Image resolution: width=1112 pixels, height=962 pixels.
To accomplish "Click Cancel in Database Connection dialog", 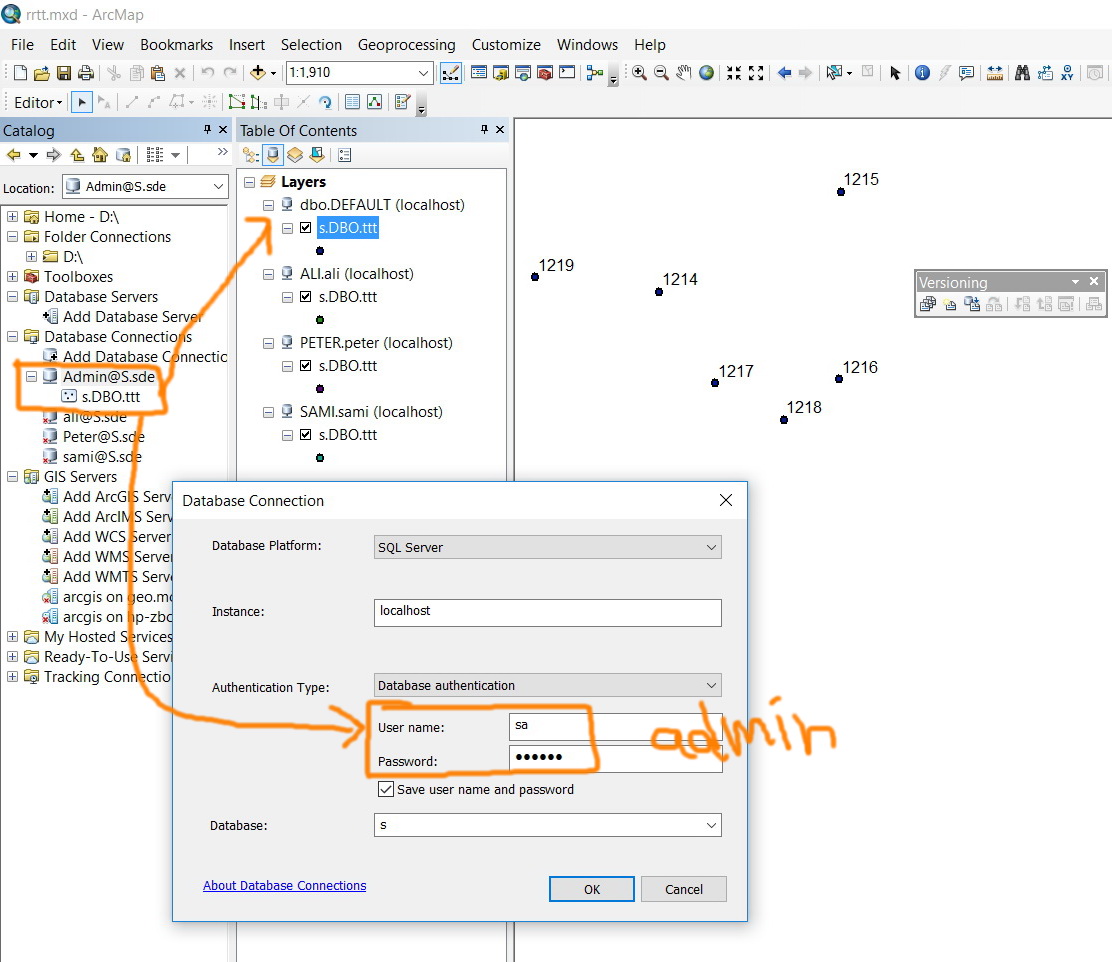I will (x=684, y=889).
